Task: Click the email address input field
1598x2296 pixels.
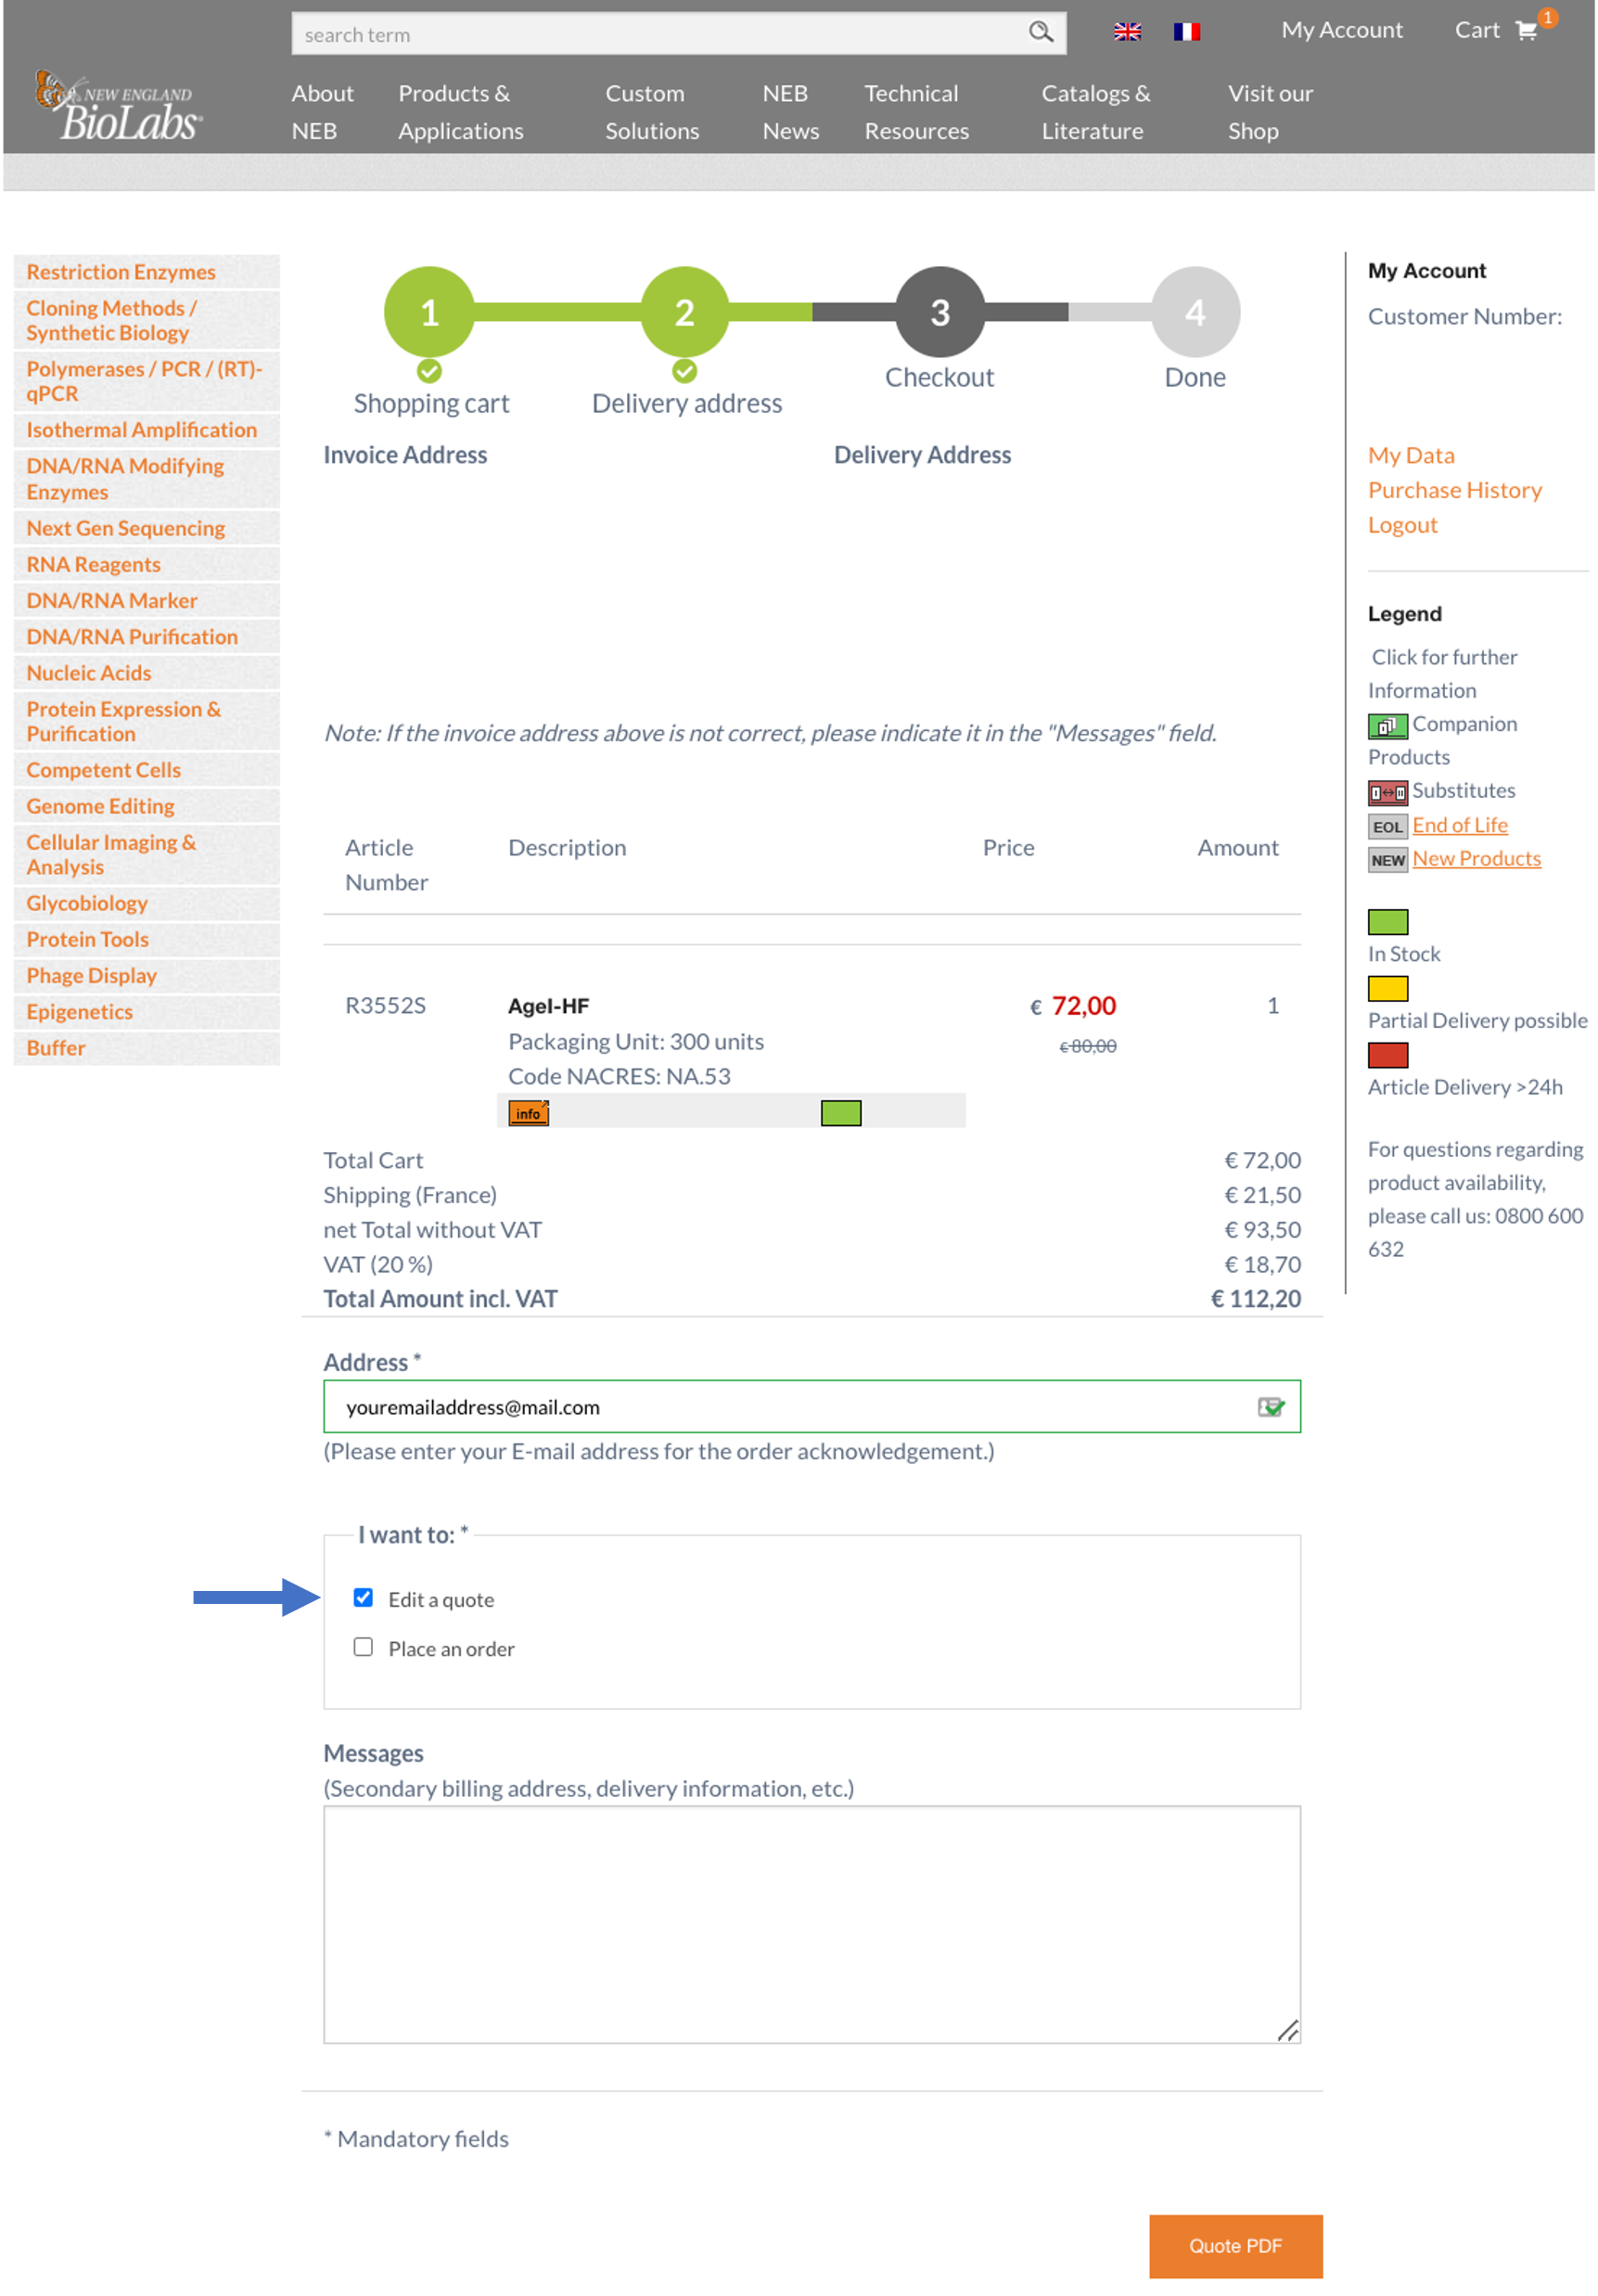Action: coord(812,1406)
